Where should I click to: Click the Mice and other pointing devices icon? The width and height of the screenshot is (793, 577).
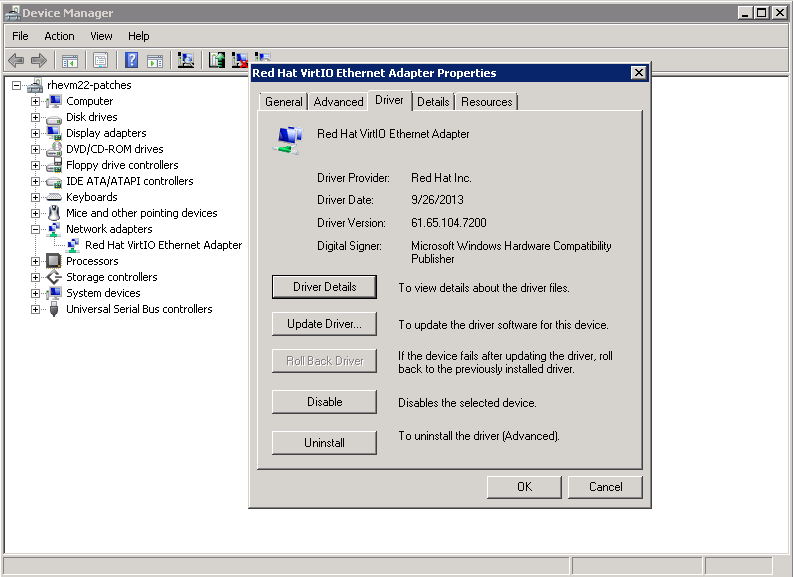click(54, 213)
